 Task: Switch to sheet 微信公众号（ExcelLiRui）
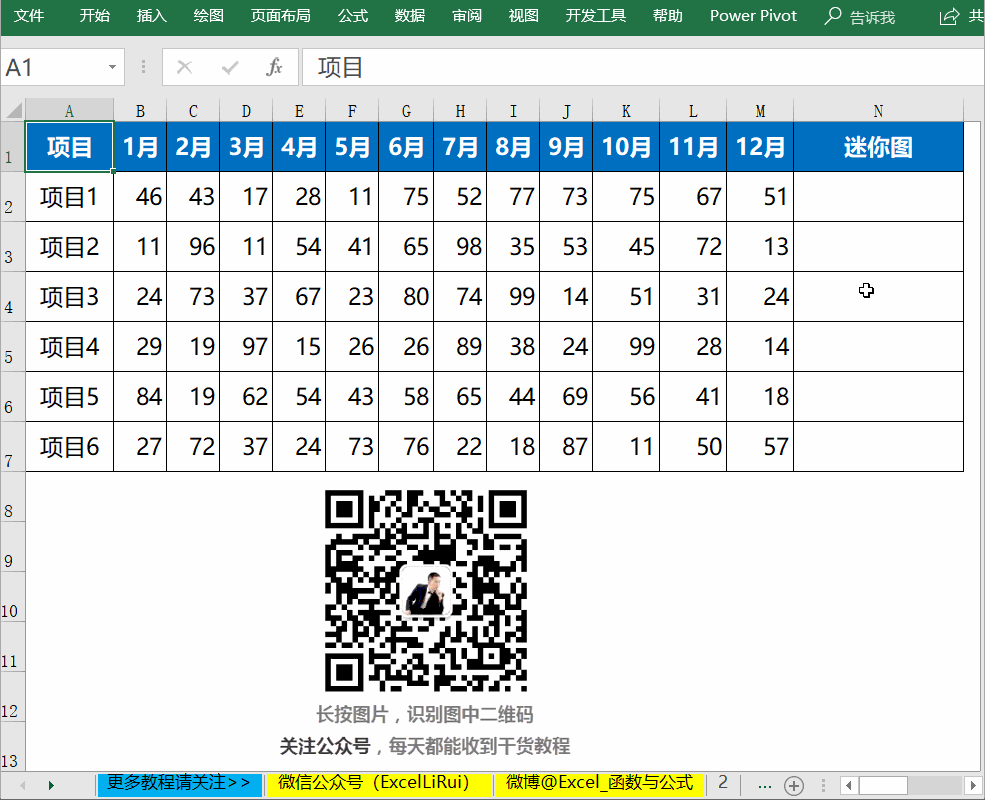(x=377, y=784)
